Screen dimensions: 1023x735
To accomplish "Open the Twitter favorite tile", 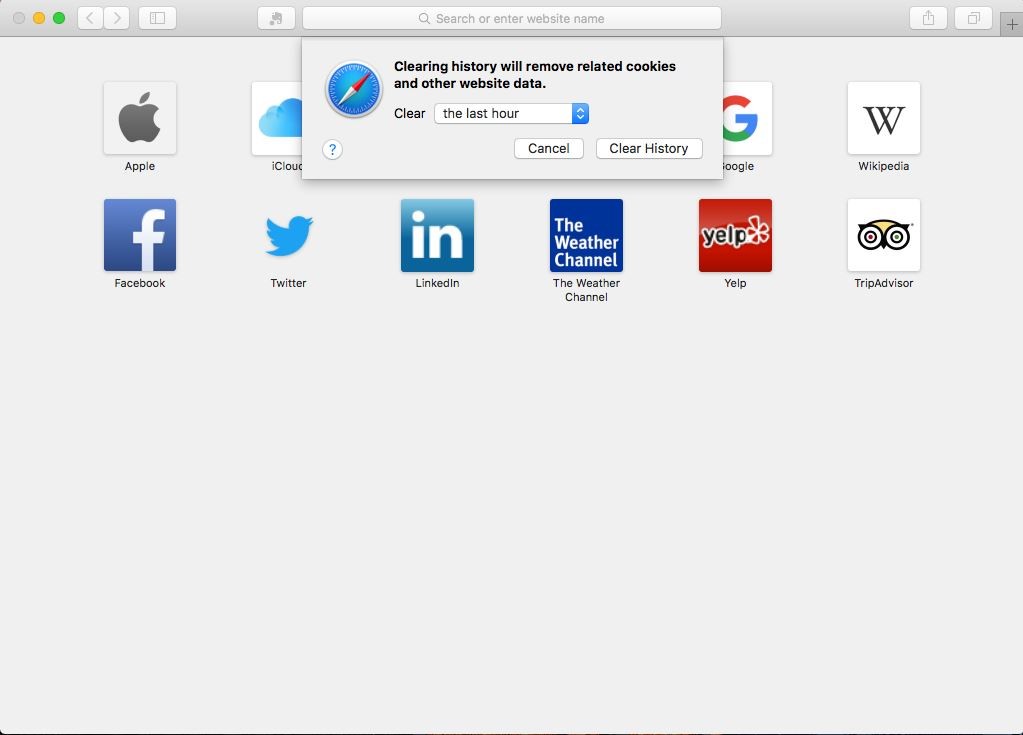I will point(288,235).
